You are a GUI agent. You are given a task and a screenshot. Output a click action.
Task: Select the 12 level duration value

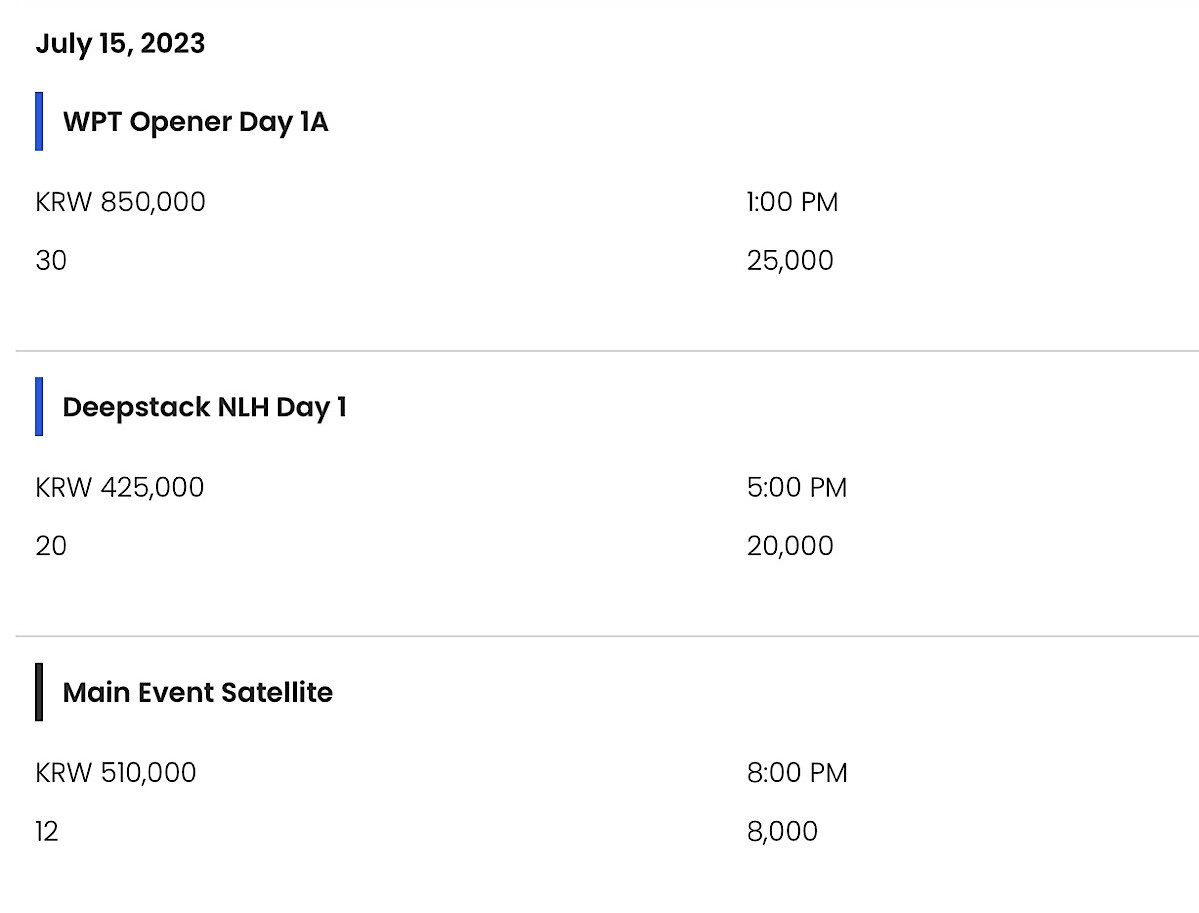[x=47, y=831]
